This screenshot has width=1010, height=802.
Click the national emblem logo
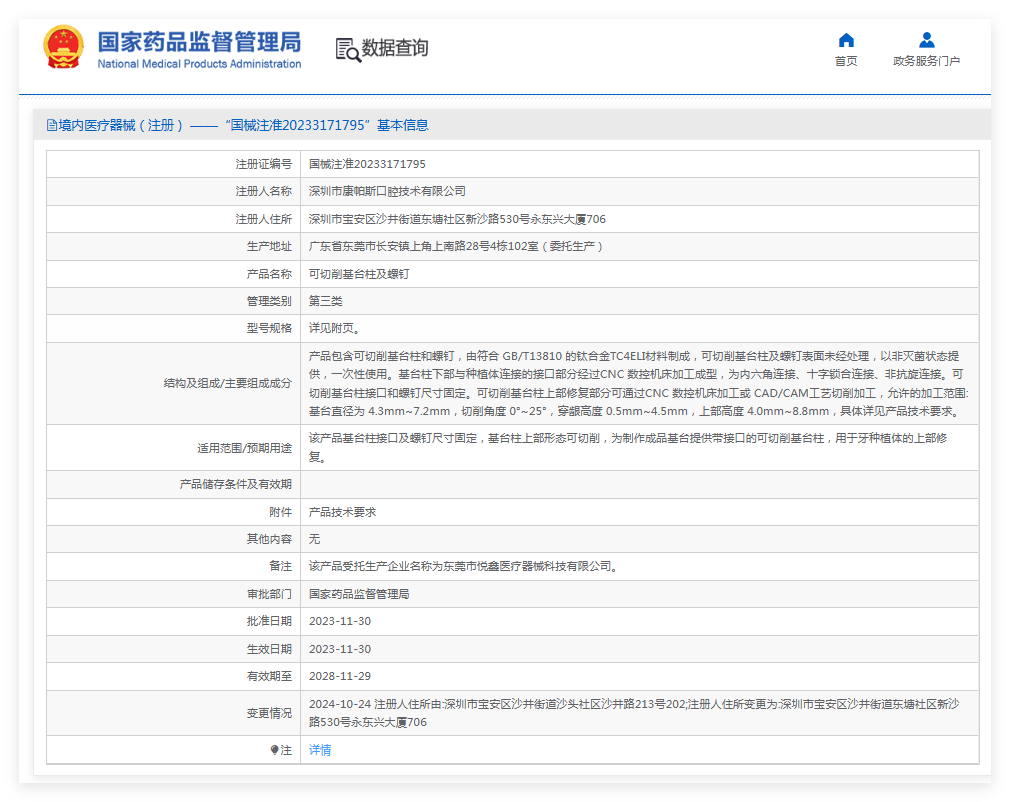coord(63,47)
